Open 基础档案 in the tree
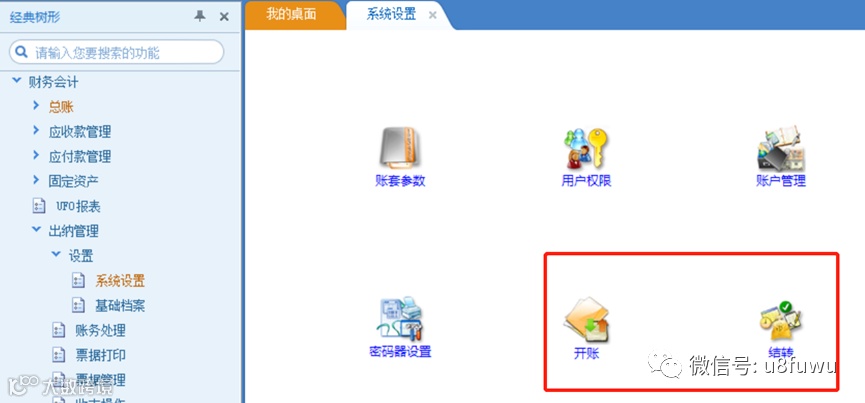Screen dimensions: 865x403 click(x=120, y=305)
